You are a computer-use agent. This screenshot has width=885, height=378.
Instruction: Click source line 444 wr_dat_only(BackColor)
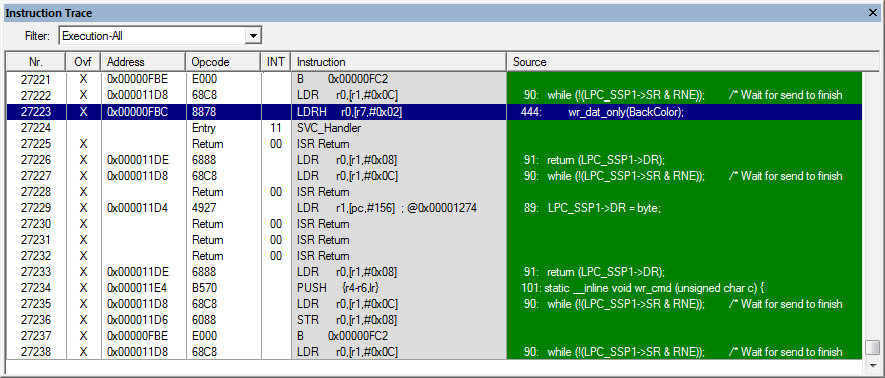point(603,112)
